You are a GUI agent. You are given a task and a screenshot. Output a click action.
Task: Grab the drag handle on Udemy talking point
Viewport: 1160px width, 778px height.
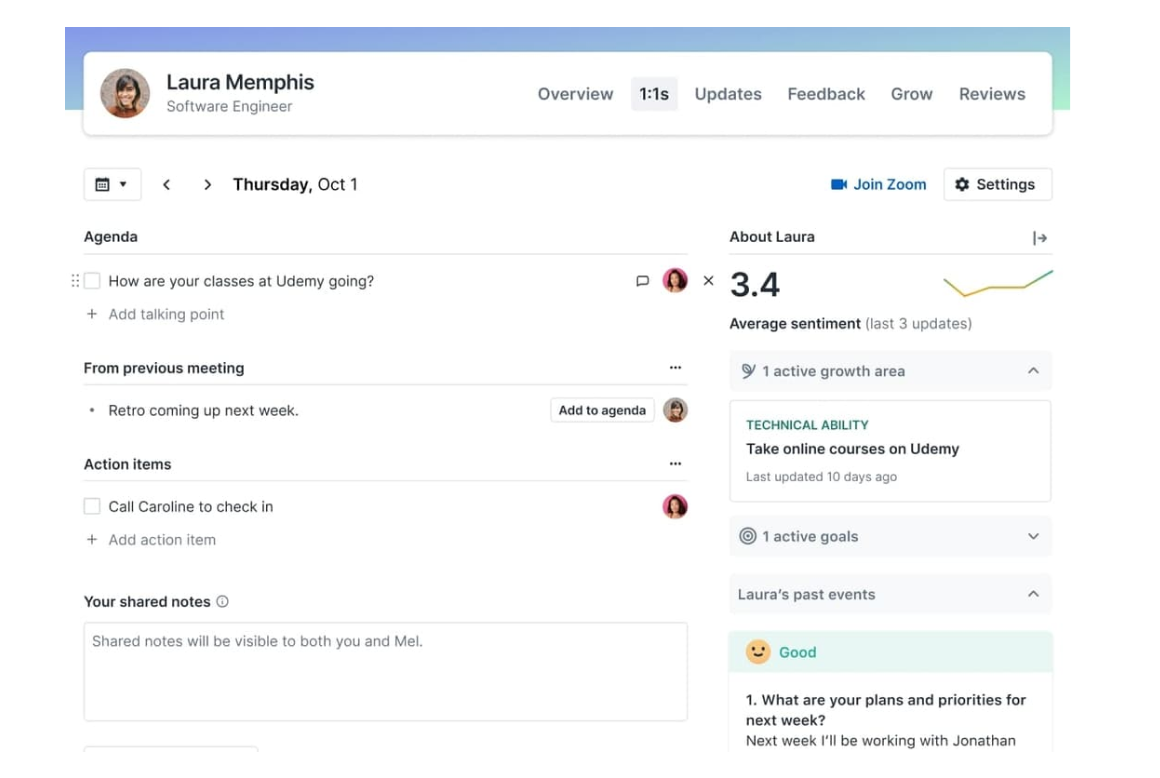pyautogui.click(x=75, y=281)
